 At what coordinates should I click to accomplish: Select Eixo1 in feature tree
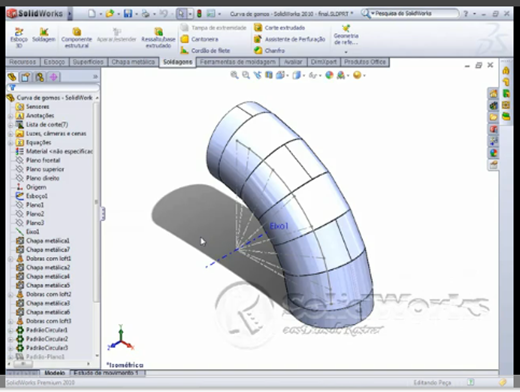pos(28,232)
